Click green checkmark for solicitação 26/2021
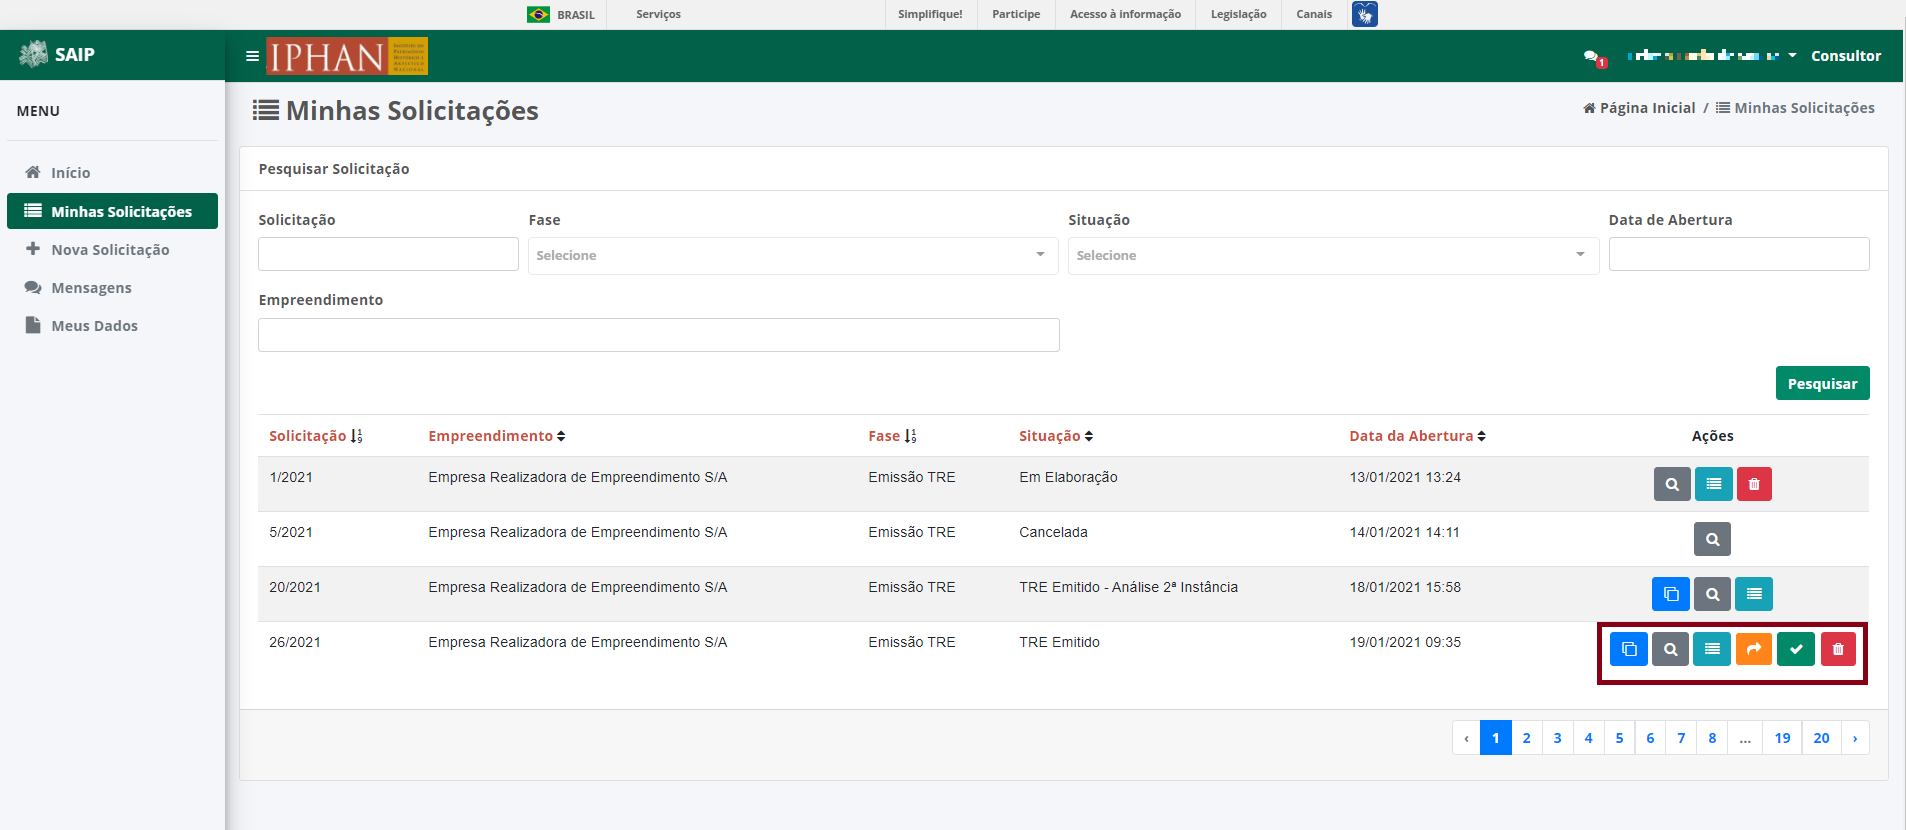Image resolution: width=1906 pixels, height=830 pixels. [1796, 649]
